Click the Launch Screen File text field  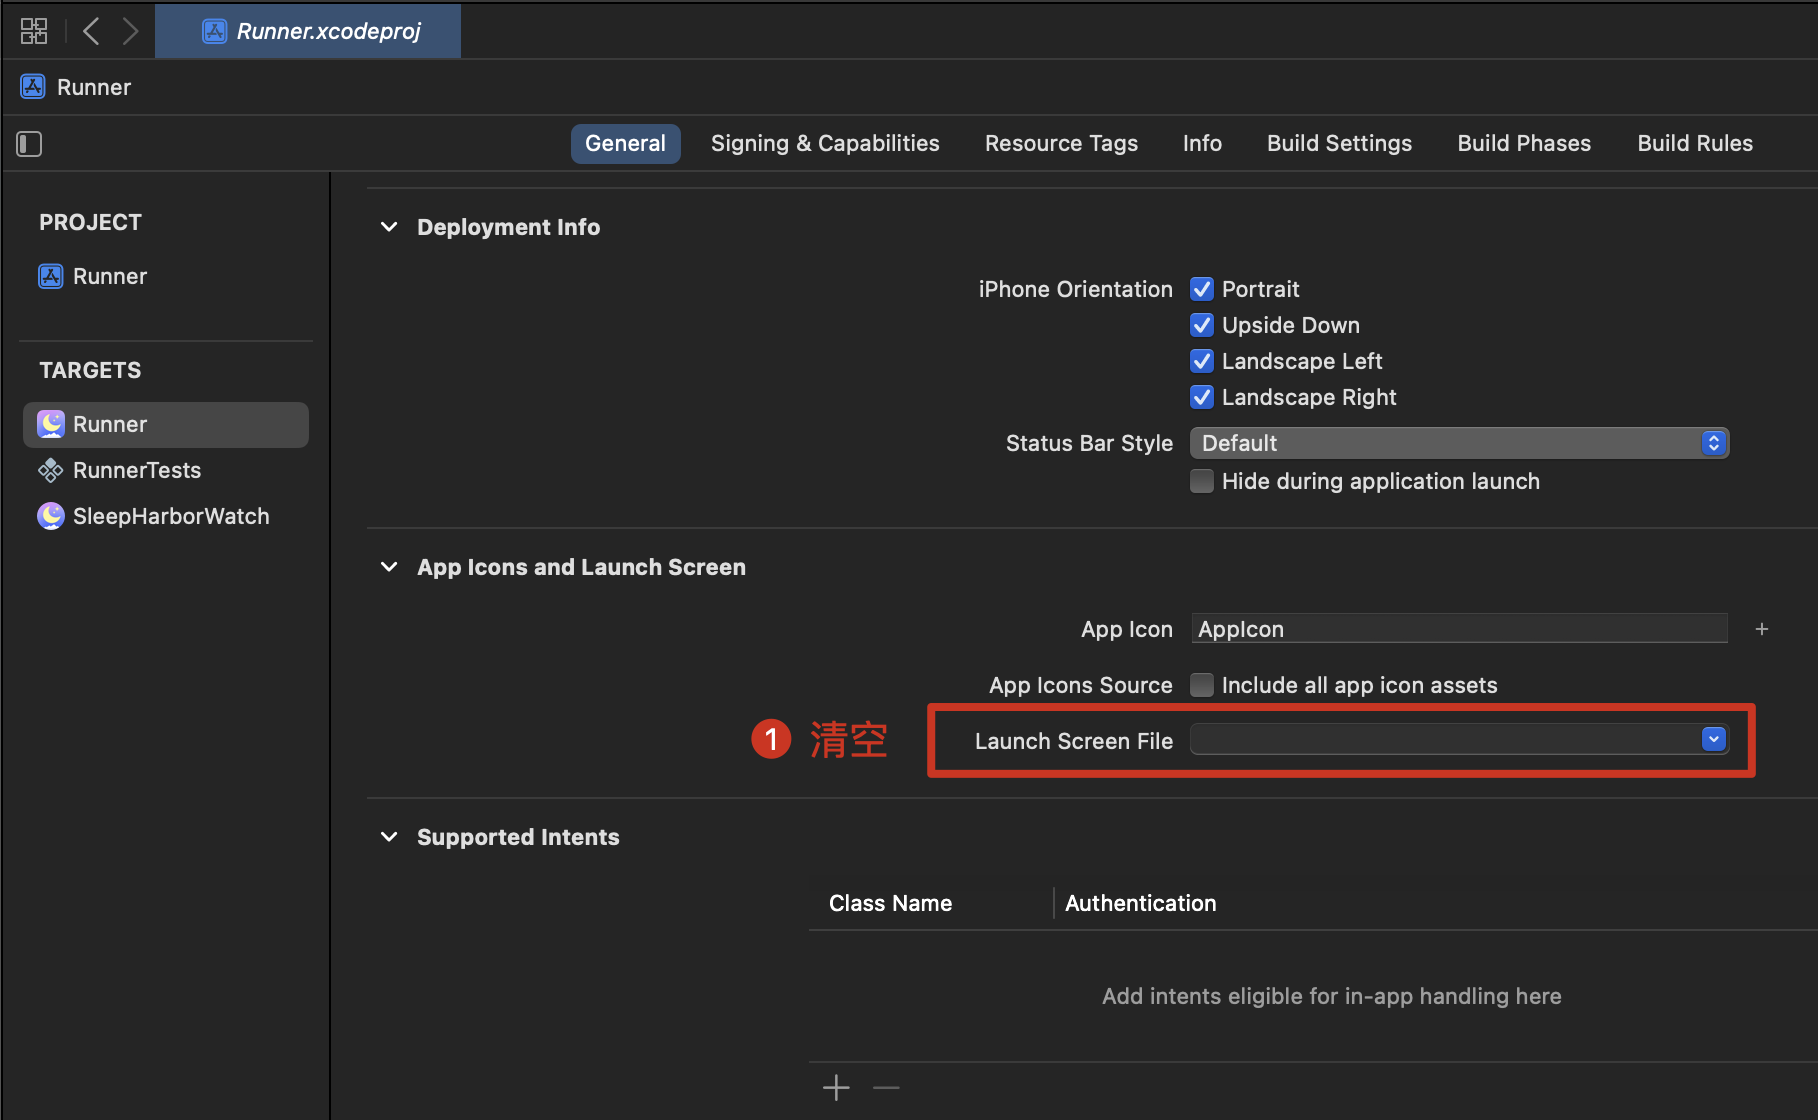point(1446,739)
